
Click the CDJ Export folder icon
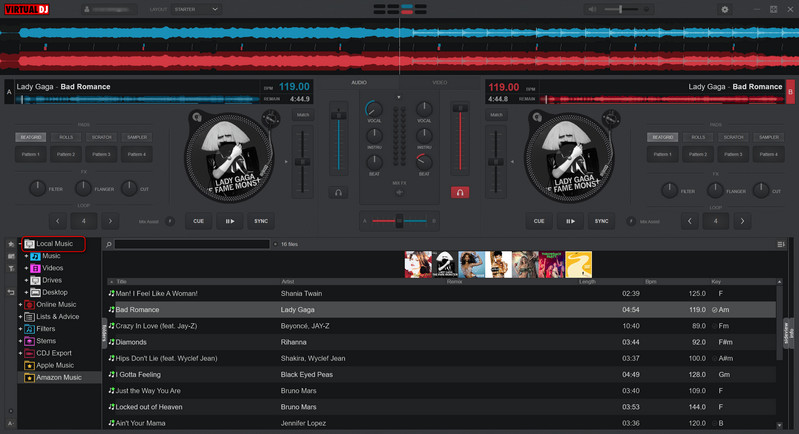(x=30, y=353)
